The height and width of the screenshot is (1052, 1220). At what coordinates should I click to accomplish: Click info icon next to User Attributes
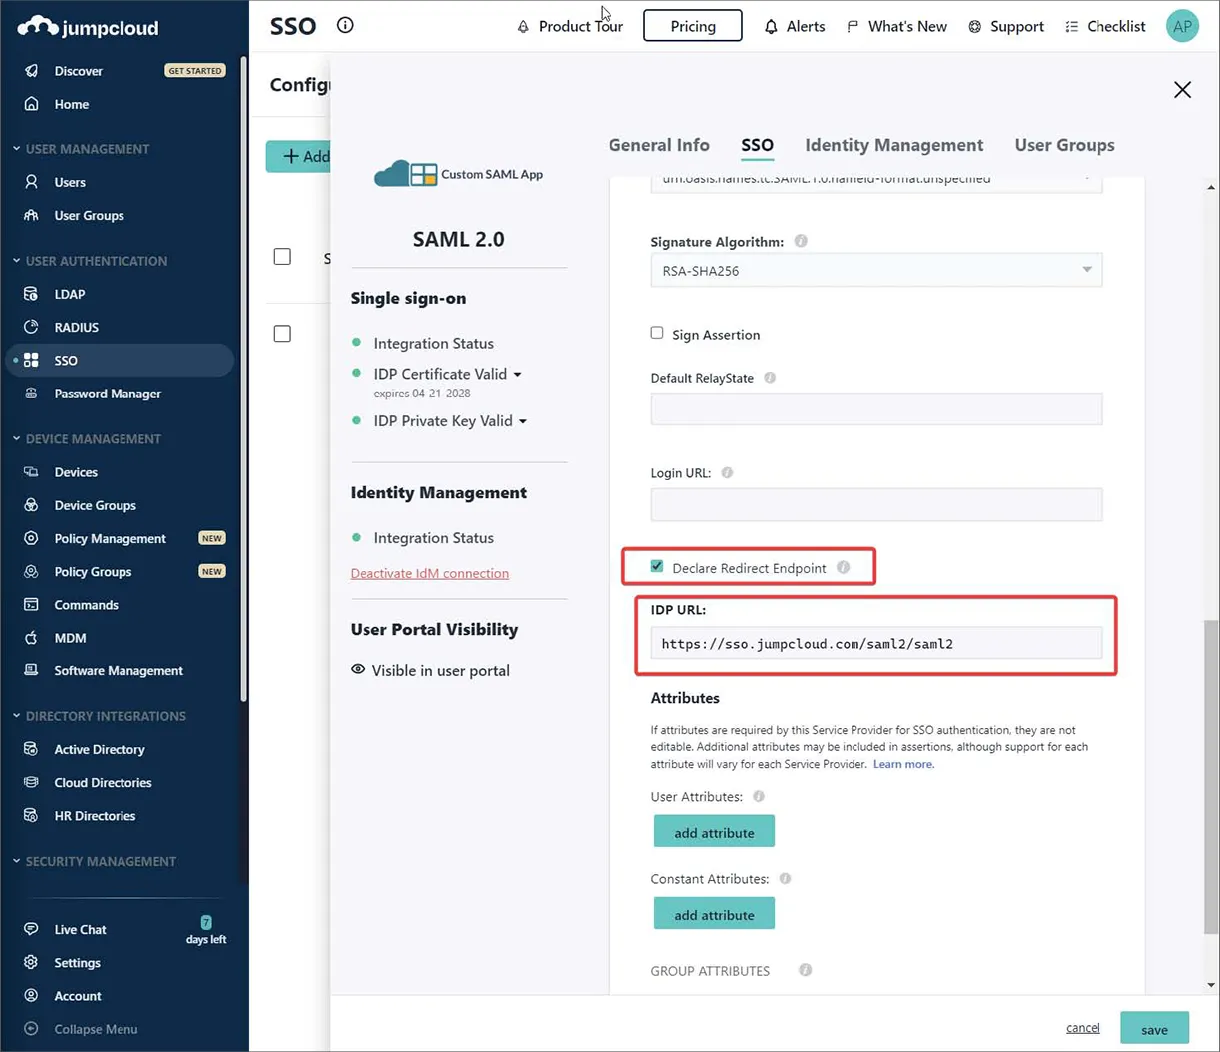(x=759, y=796)
